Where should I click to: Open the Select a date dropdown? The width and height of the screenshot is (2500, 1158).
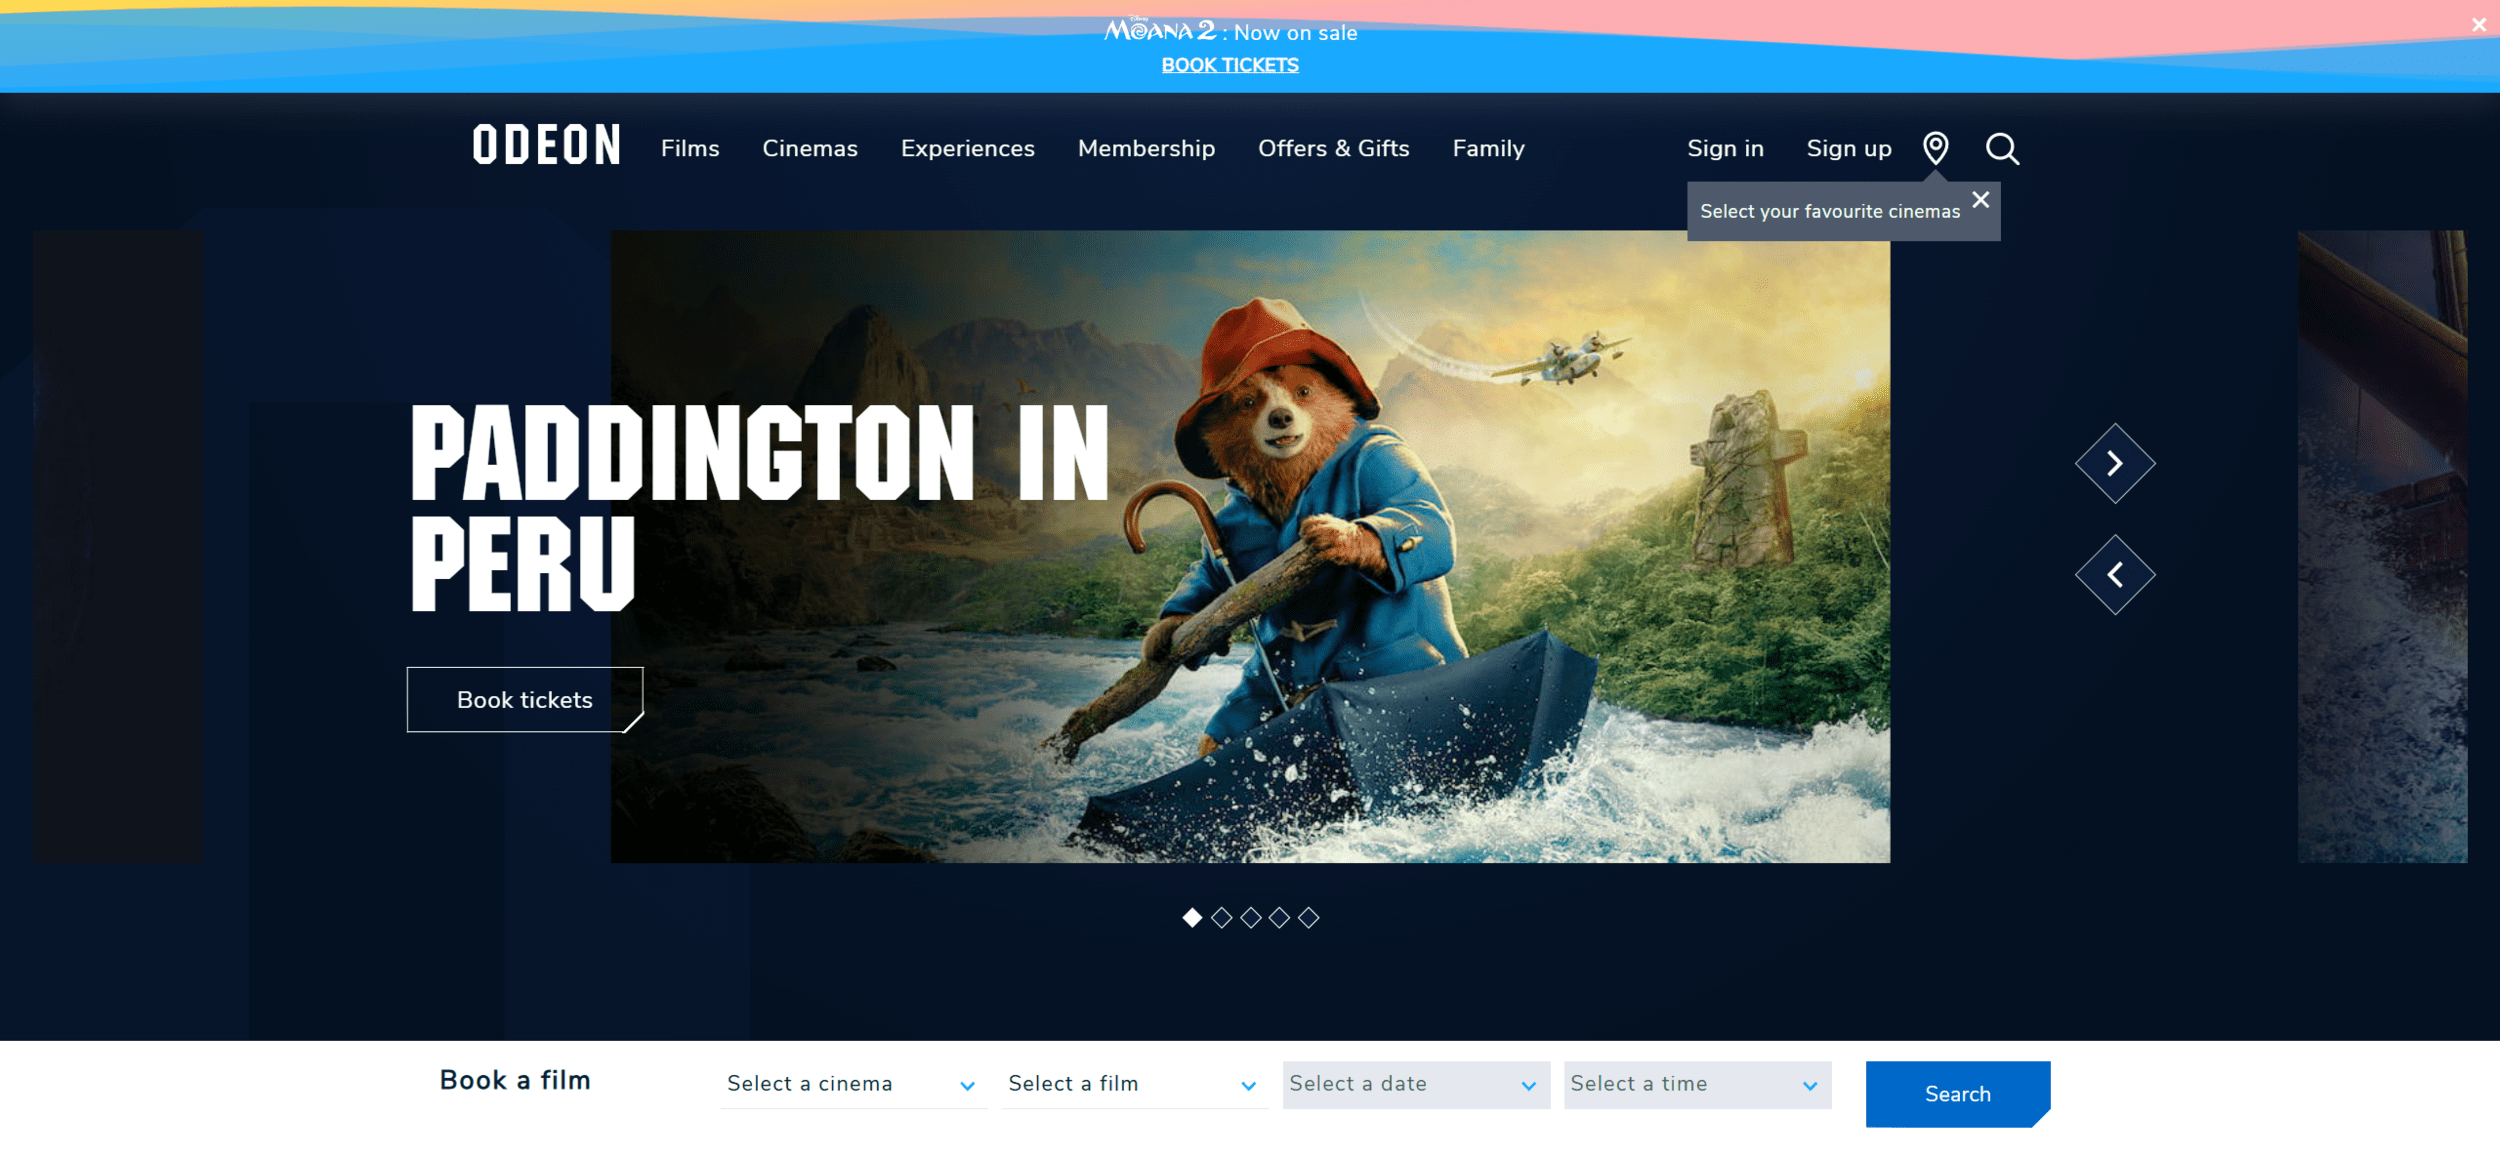pos(1415,1084)
